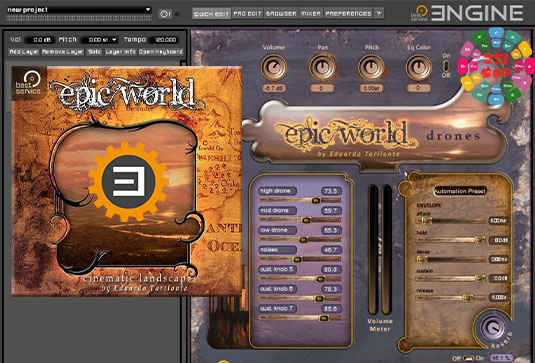The image size is (535, 363).
Task: Click the MIDI activity icon beside project name
Action: (x=165, y=14)
